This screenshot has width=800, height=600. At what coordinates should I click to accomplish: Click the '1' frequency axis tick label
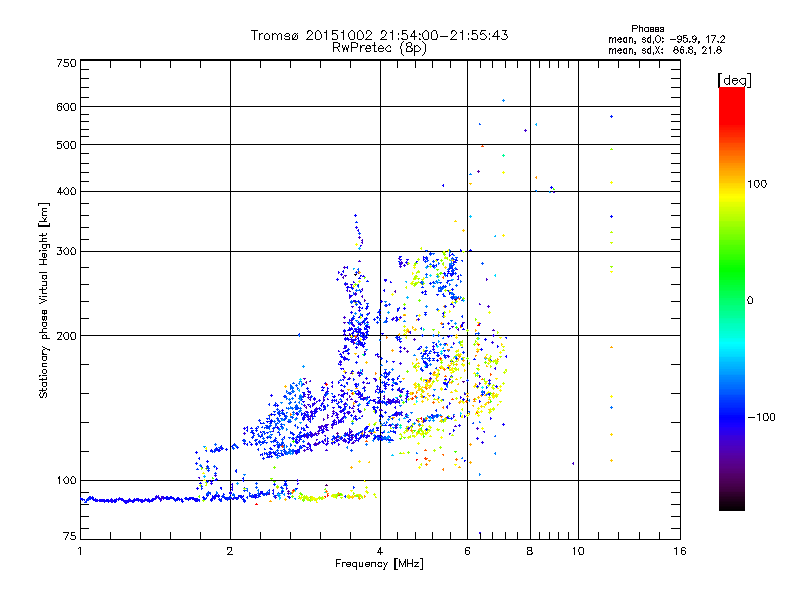pos(80,551)
